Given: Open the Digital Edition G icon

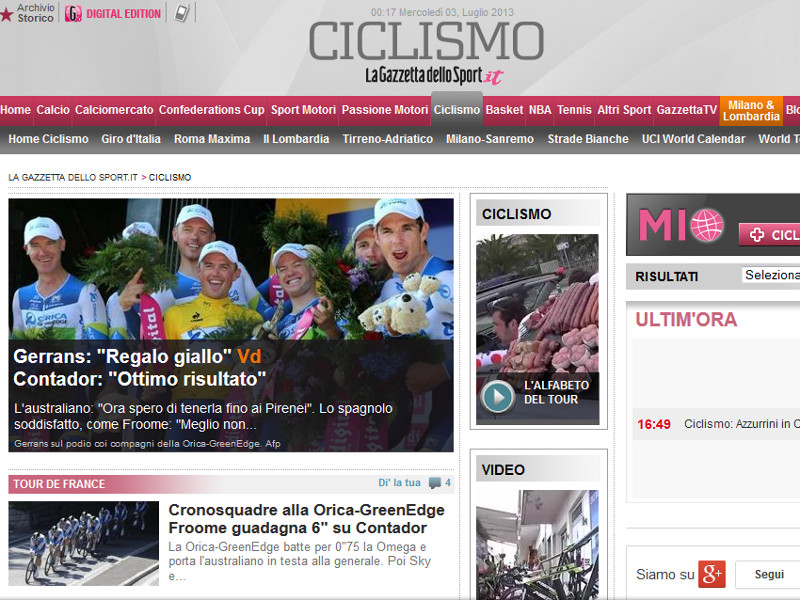Looking at the screenshot, I should pos(73,14).
